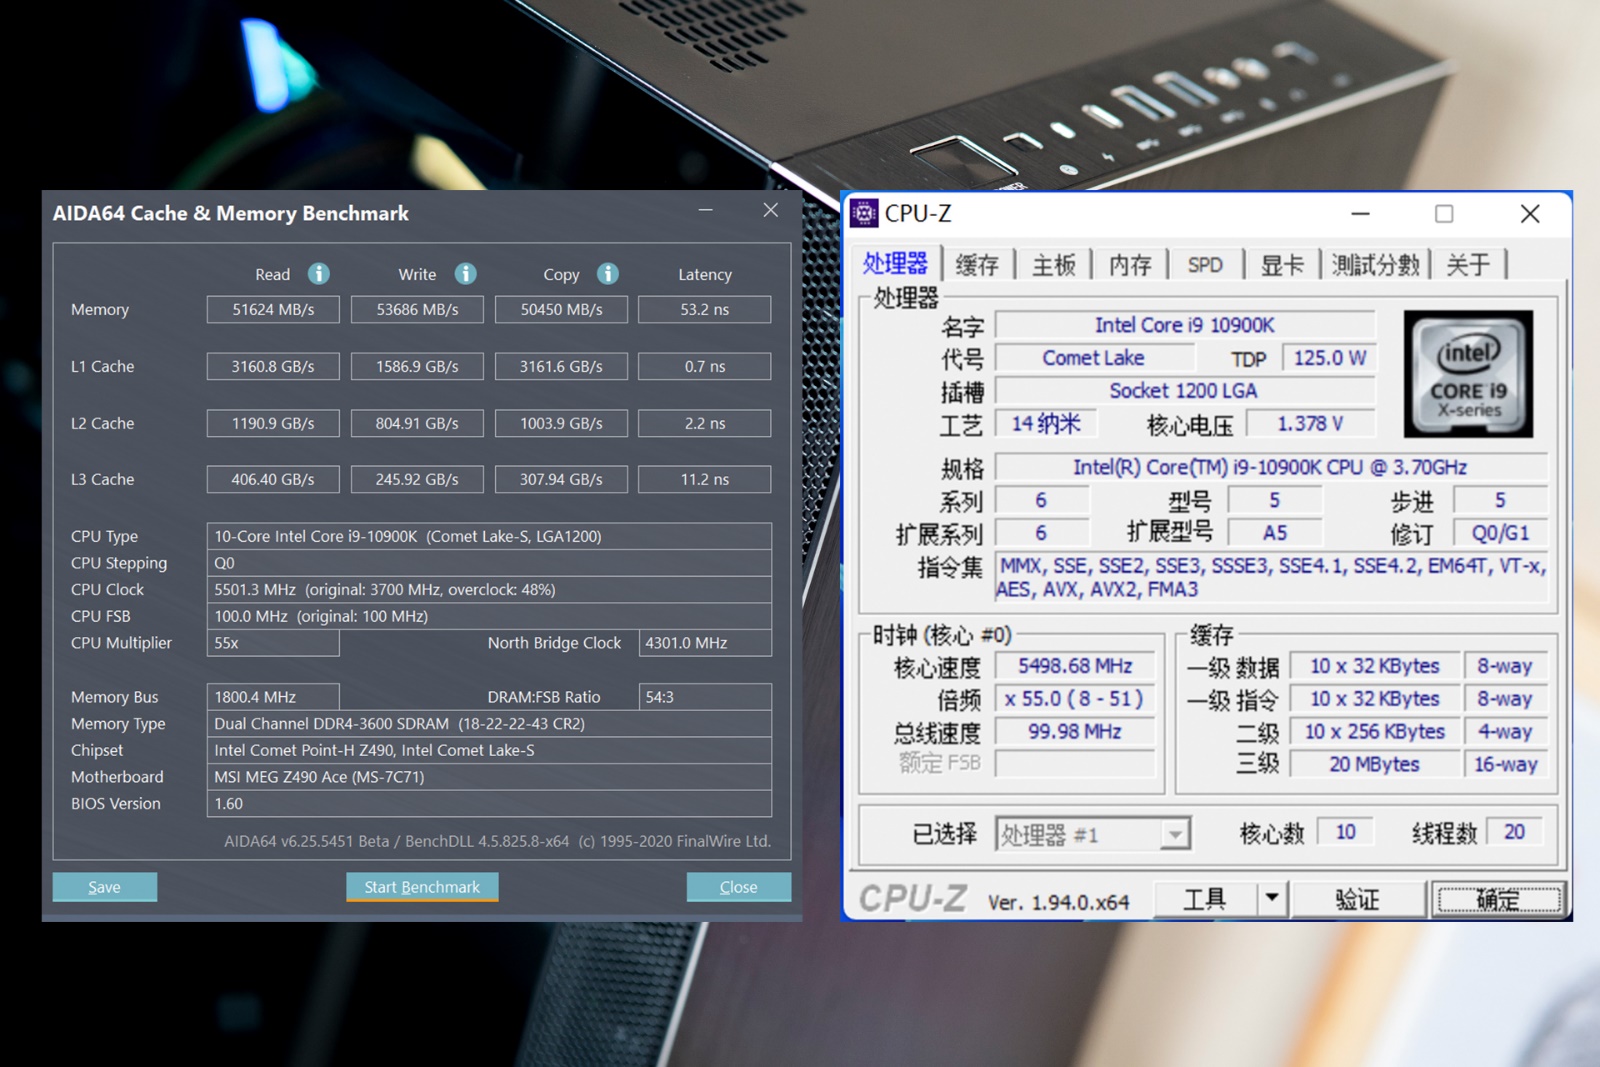The width and height of the screenshot is (1600, 1067).
Task: Click the Copy info icon in AIDA64
Action: click(x=608, y=273)
